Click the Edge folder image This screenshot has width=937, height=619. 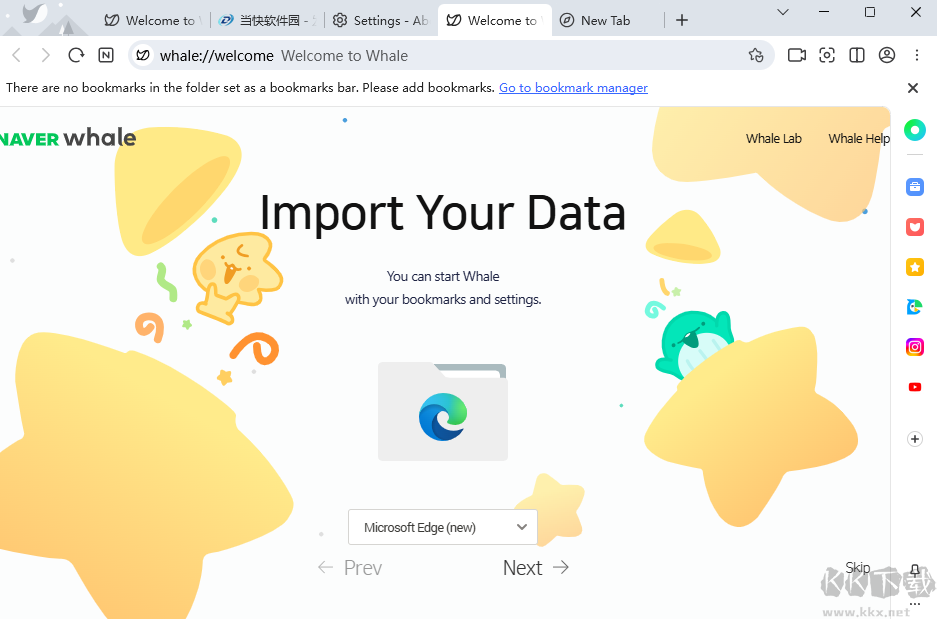click(x=443, y=412)
